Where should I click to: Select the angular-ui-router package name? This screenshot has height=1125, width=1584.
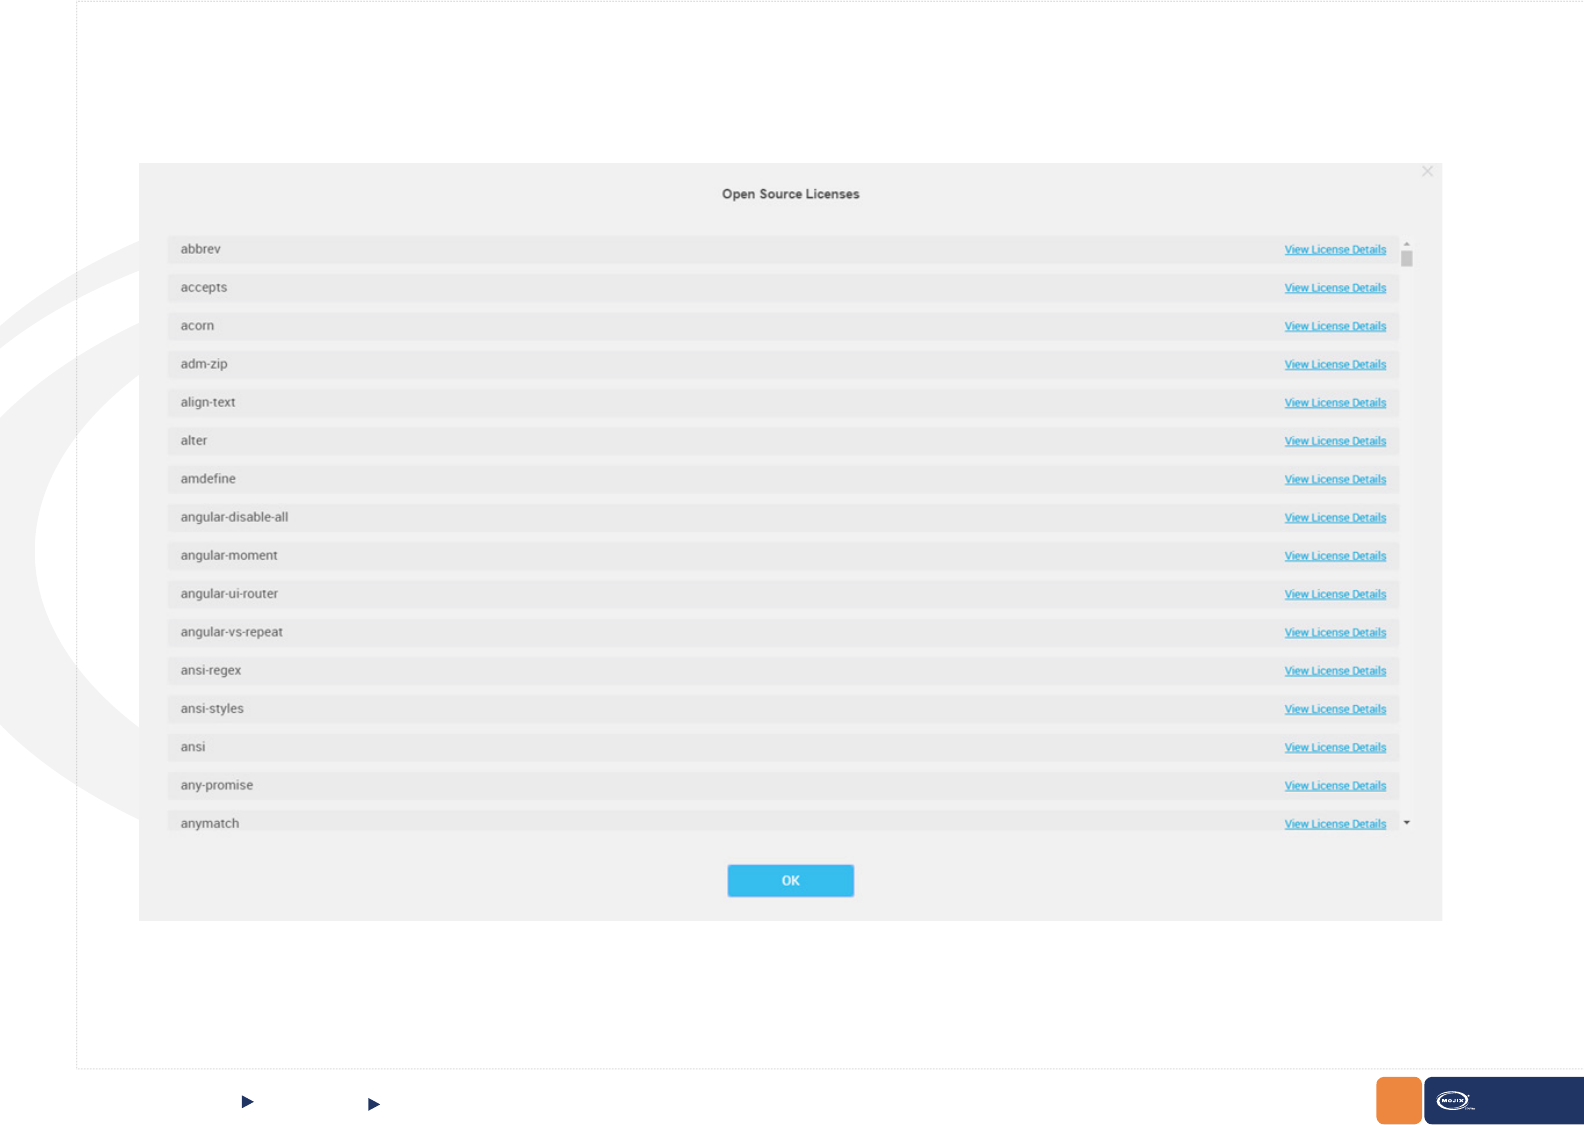(x=229, y=593)
